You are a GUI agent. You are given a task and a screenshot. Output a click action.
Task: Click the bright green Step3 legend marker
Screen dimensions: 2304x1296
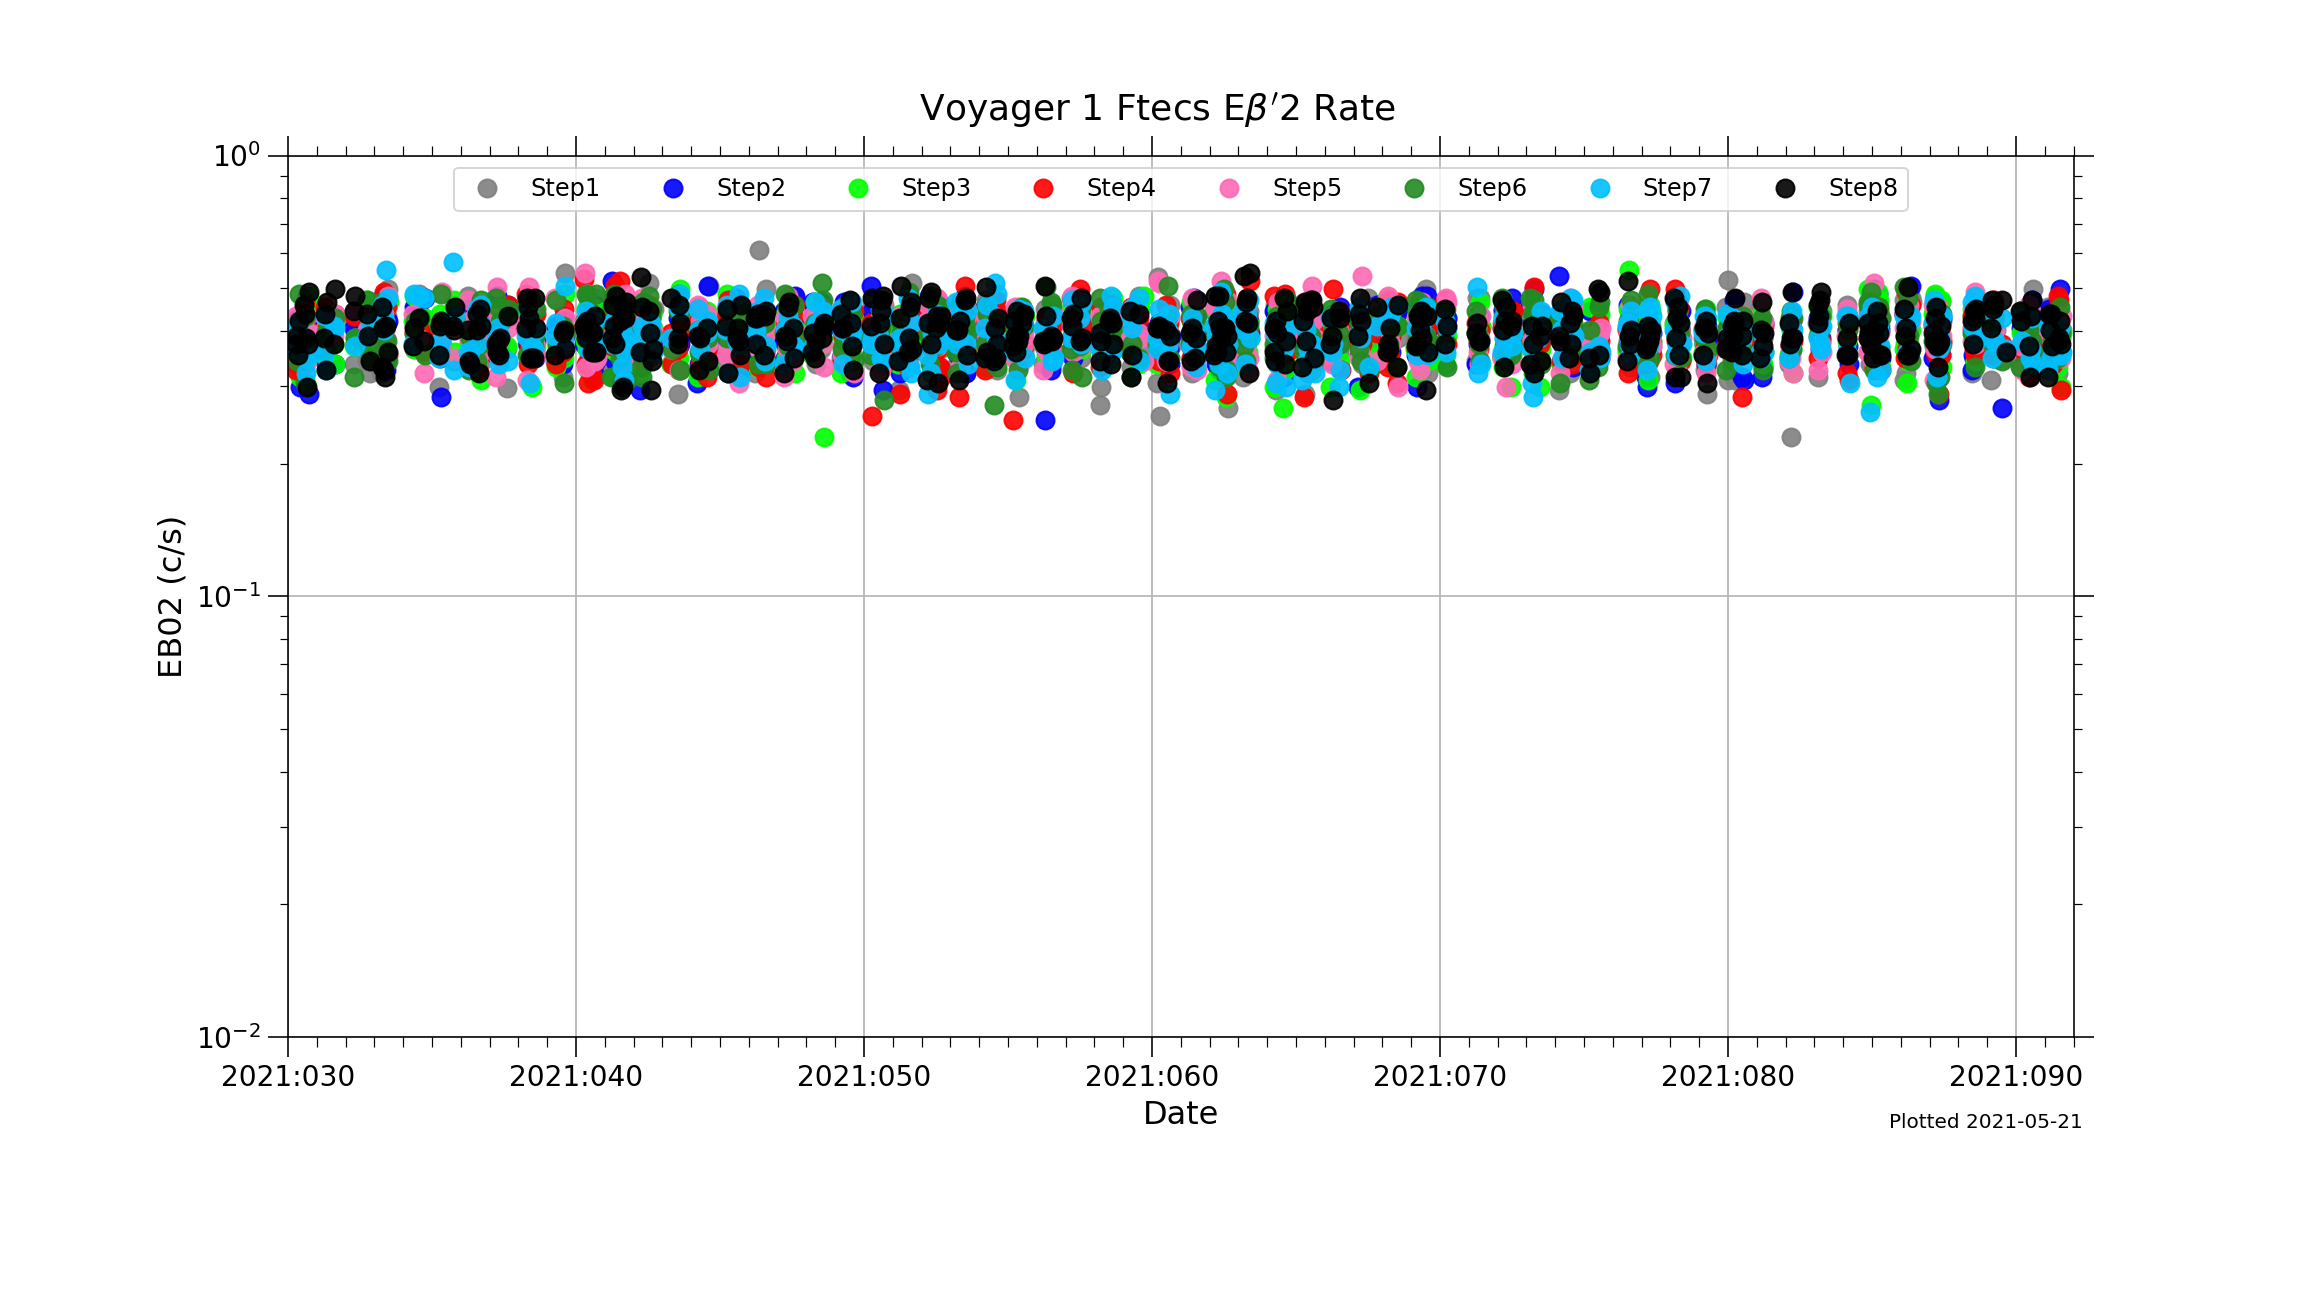858,189
